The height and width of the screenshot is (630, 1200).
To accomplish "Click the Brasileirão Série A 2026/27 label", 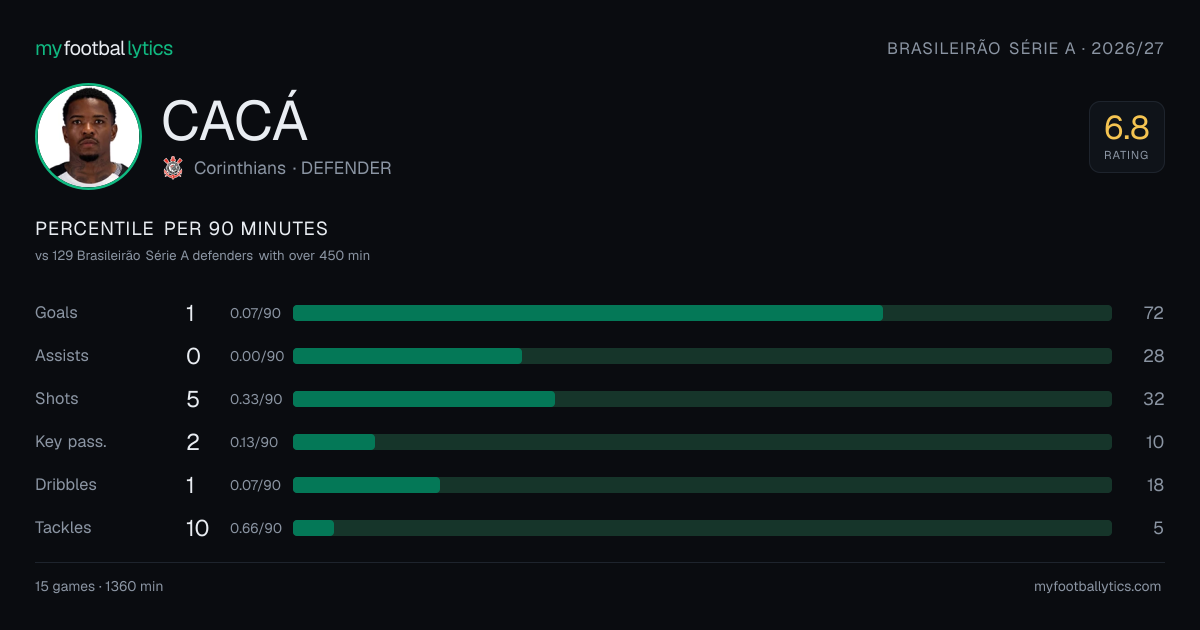I will pyautogui.click(x=1026, y=48).
